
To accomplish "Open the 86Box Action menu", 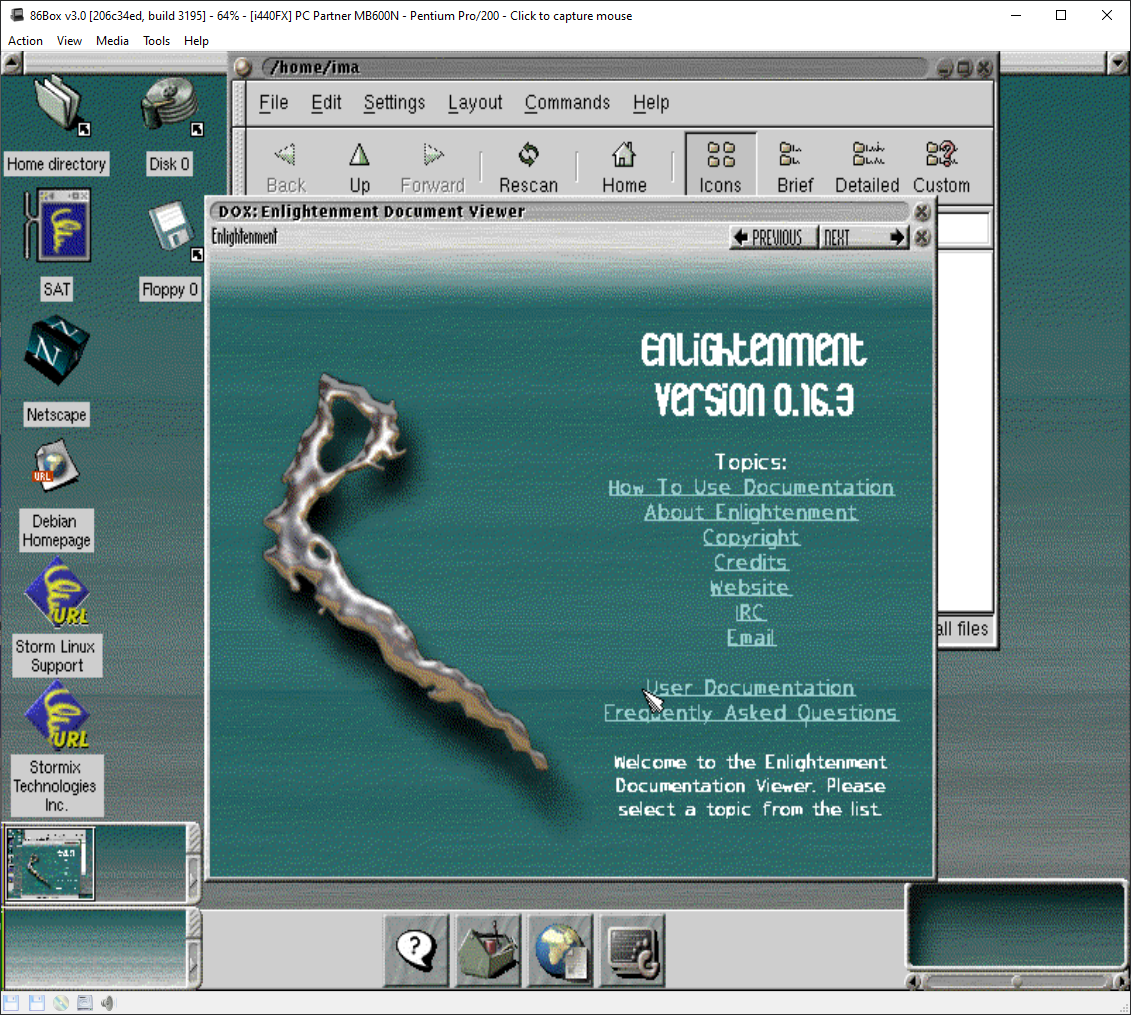I will coord(25,41).
